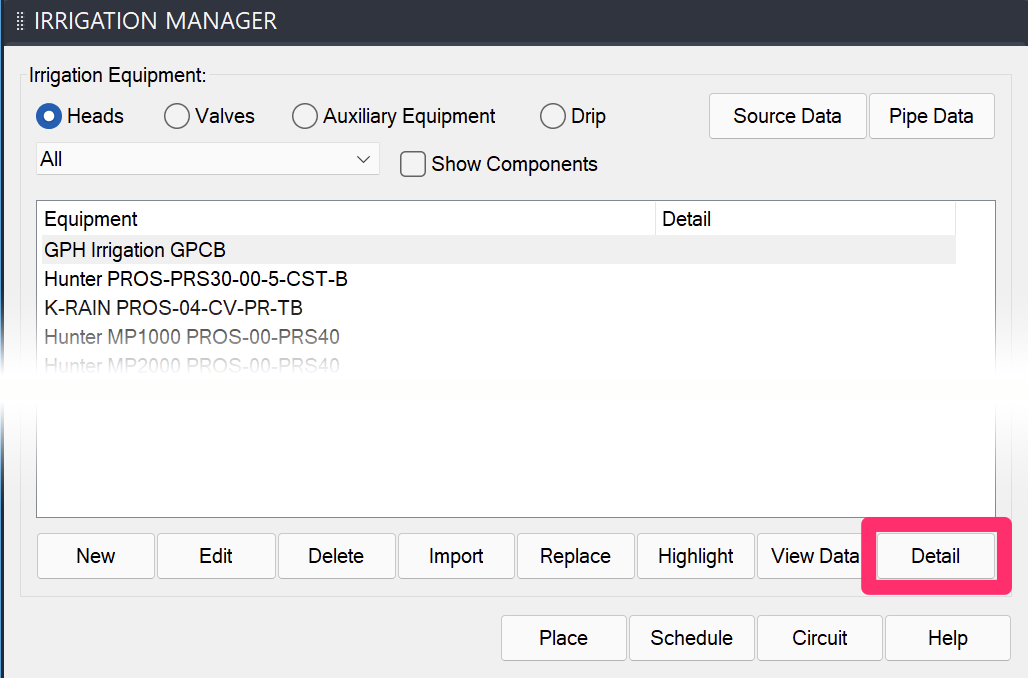Select K-RAIN PROS-04-CV-PR-TB row
Image resolution: width=1028 pixels, height=678 pixels.
point(498,308)
